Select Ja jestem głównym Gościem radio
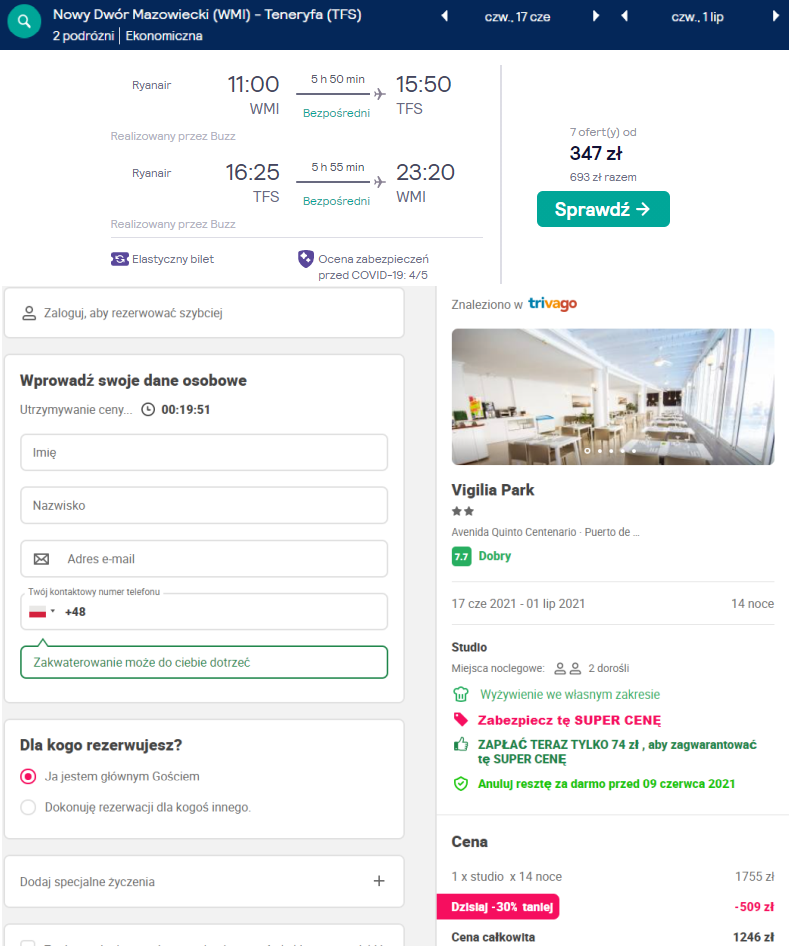The height and width of the screenshot is (946, 789). [28, 776]
